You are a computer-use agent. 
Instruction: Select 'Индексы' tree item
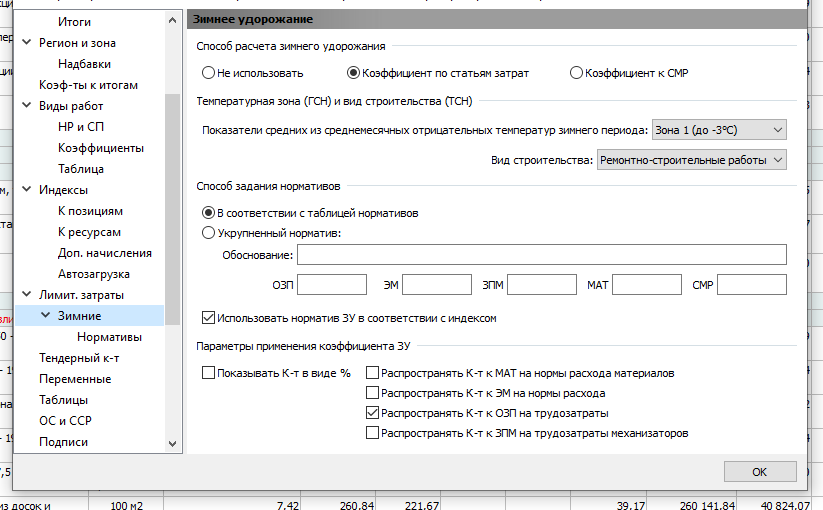point(63,189)
